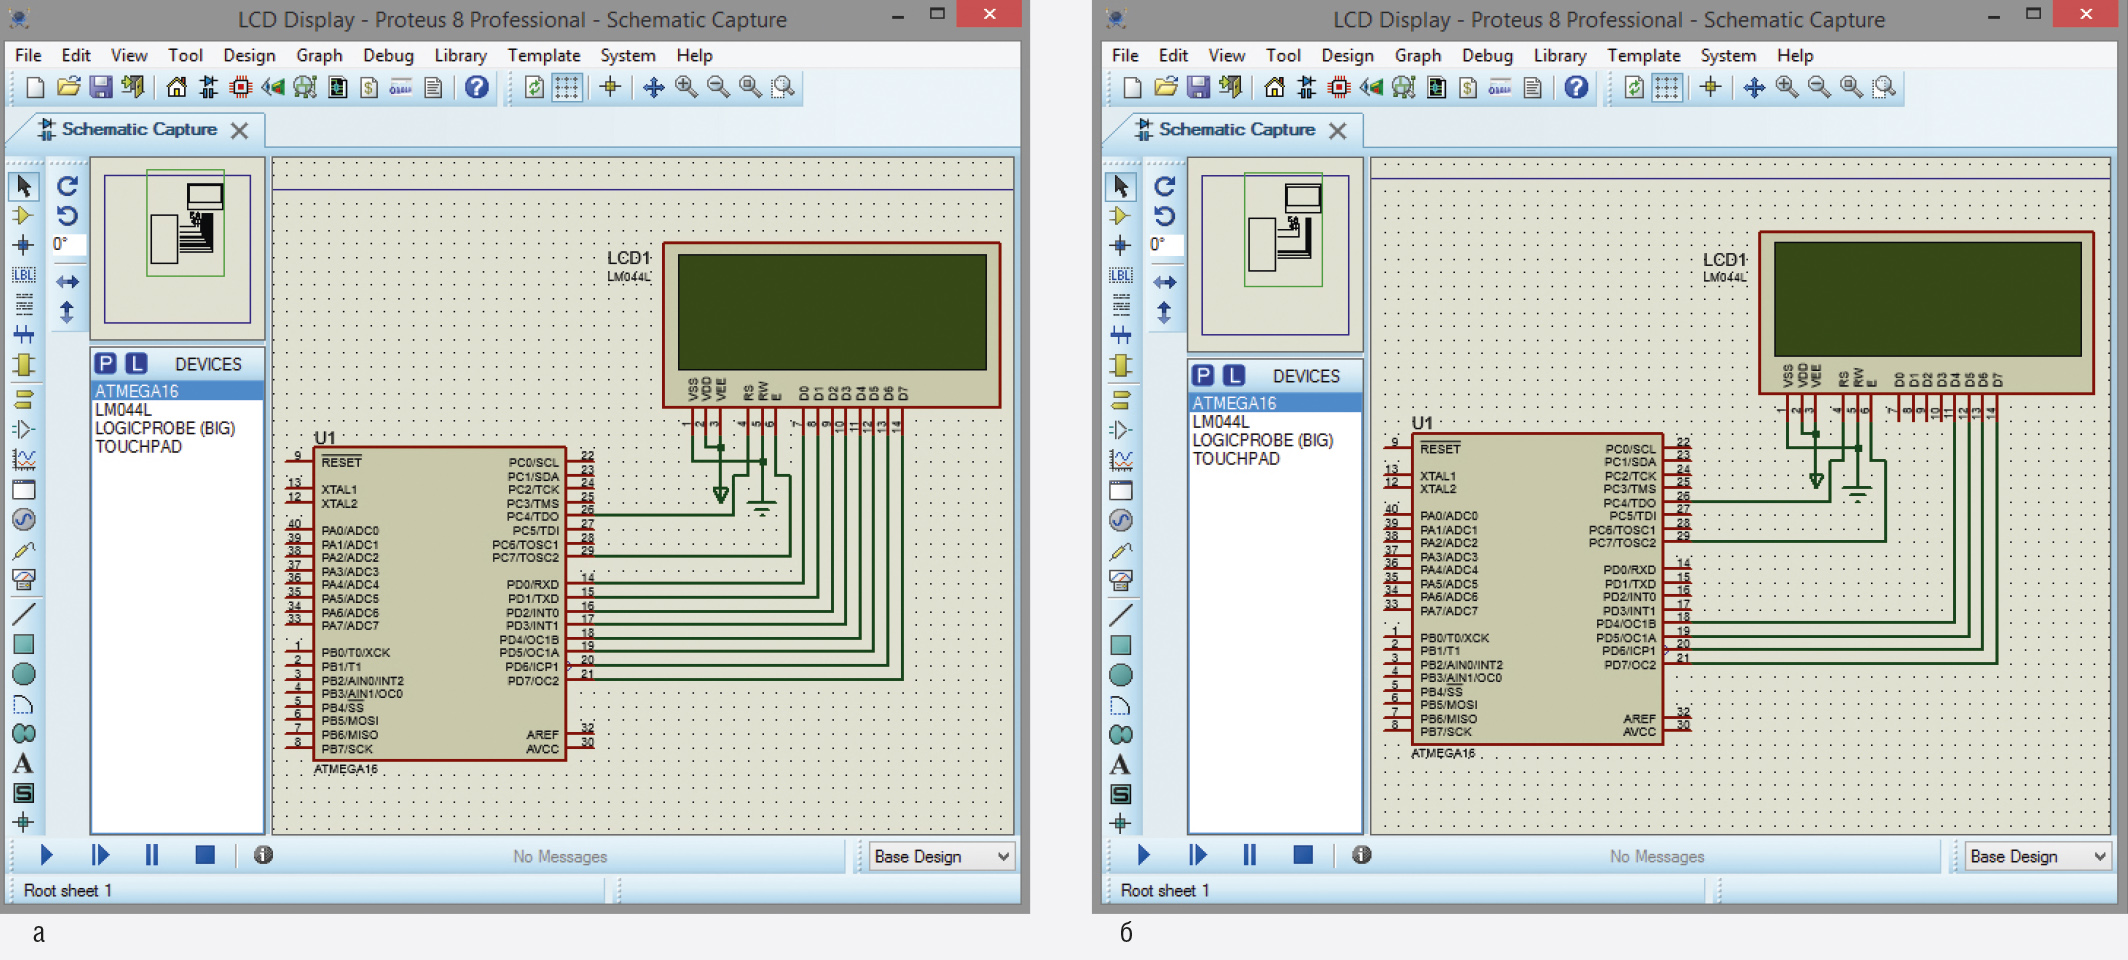This screenshot has height=960, width=2128.
Task: Open Template menu in right window
Action: [x=1643, y=56]
